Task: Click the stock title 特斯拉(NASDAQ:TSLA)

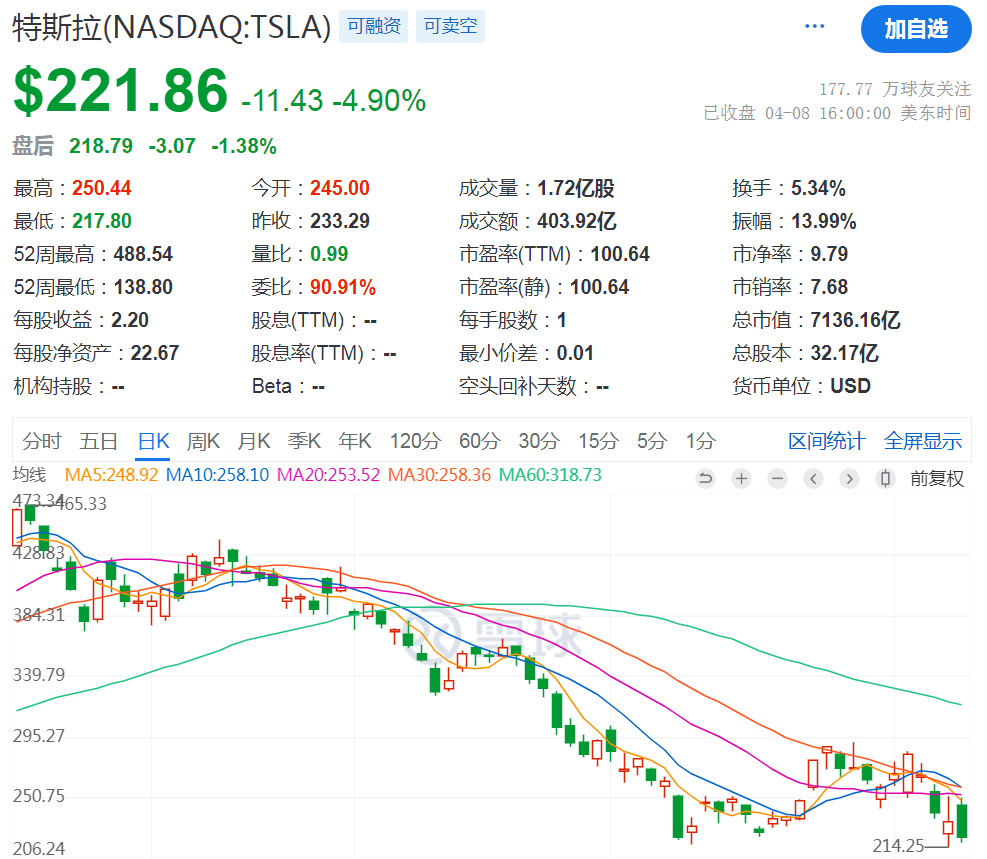Action: click(172, 28)
